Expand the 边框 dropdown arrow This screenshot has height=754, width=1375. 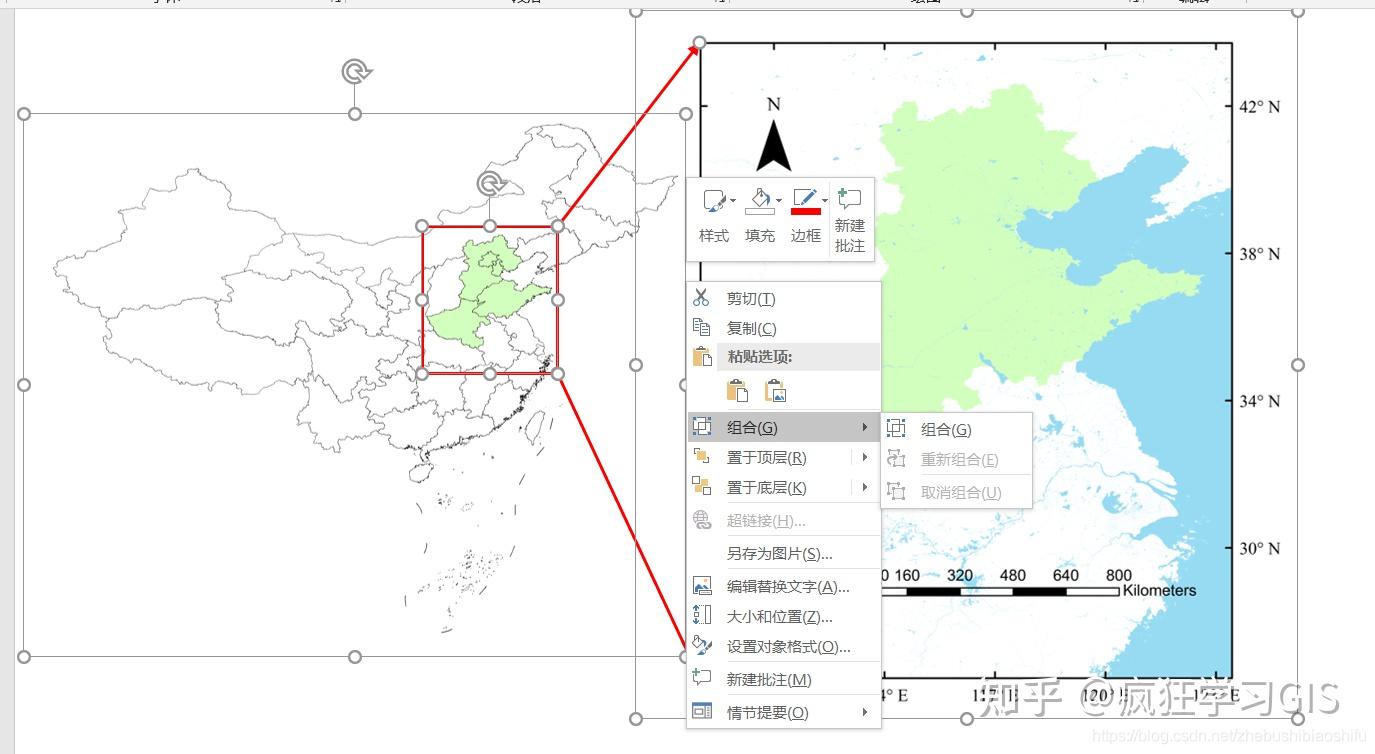pos(825,201)
